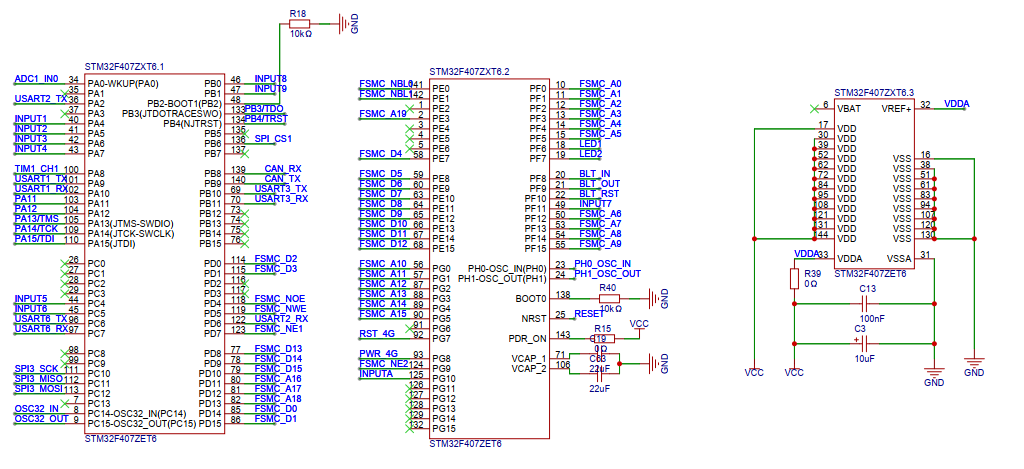This screenshot has height=469, width=1024.
Task: Select the R15 resistor designator
Action: pyautogui.click(x=602, y=329)
